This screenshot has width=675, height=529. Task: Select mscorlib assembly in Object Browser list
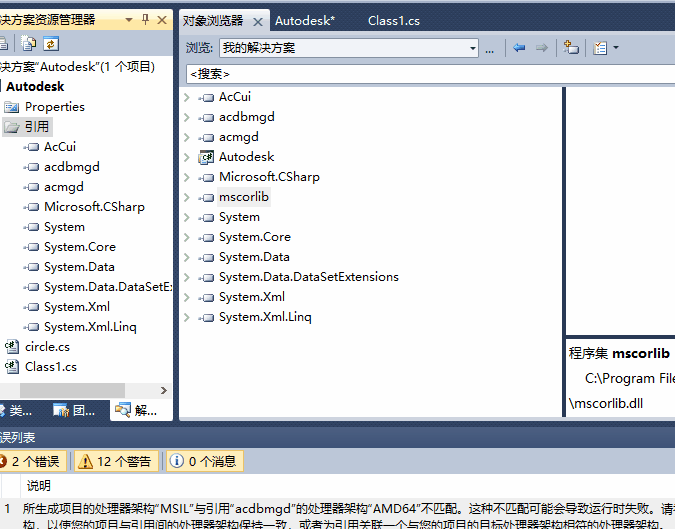click(244, 197)
